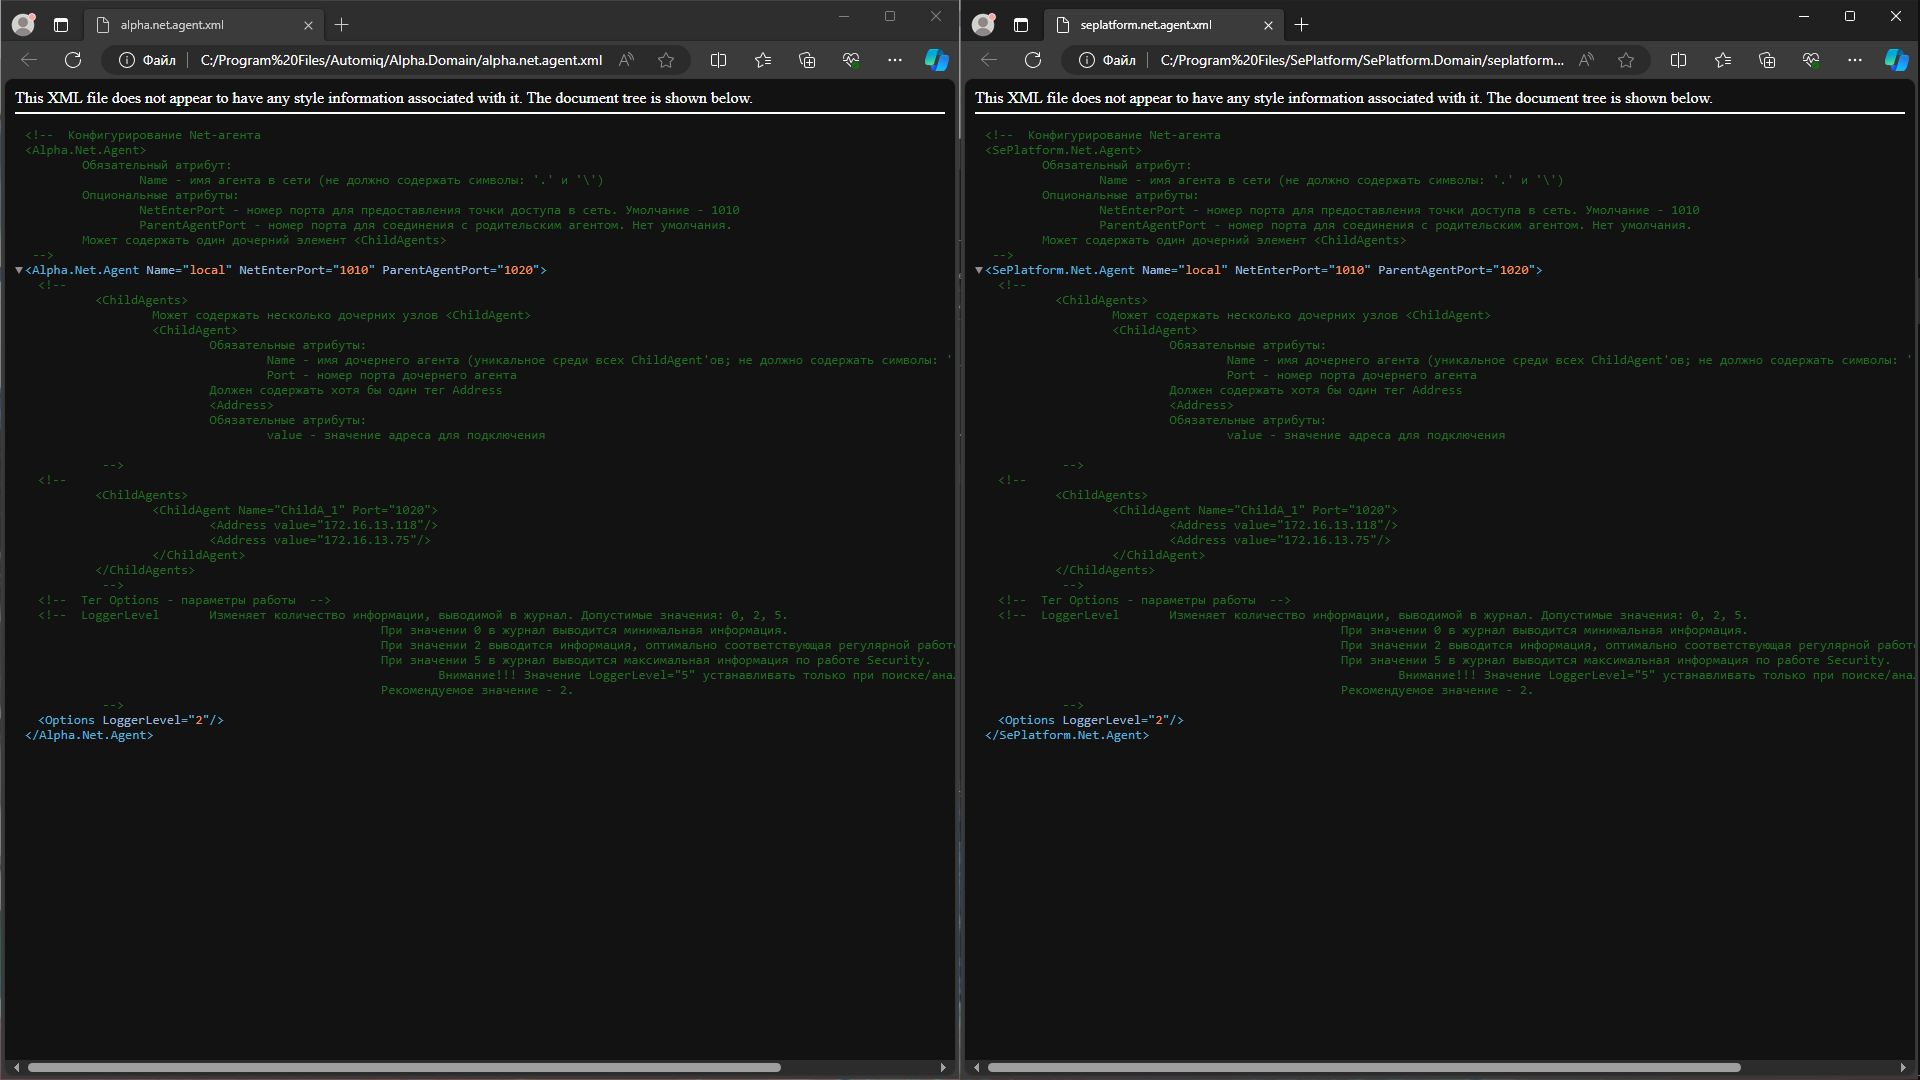Open Browser essentials in seplatform.net.agent.xml window

coord(1811,60)
